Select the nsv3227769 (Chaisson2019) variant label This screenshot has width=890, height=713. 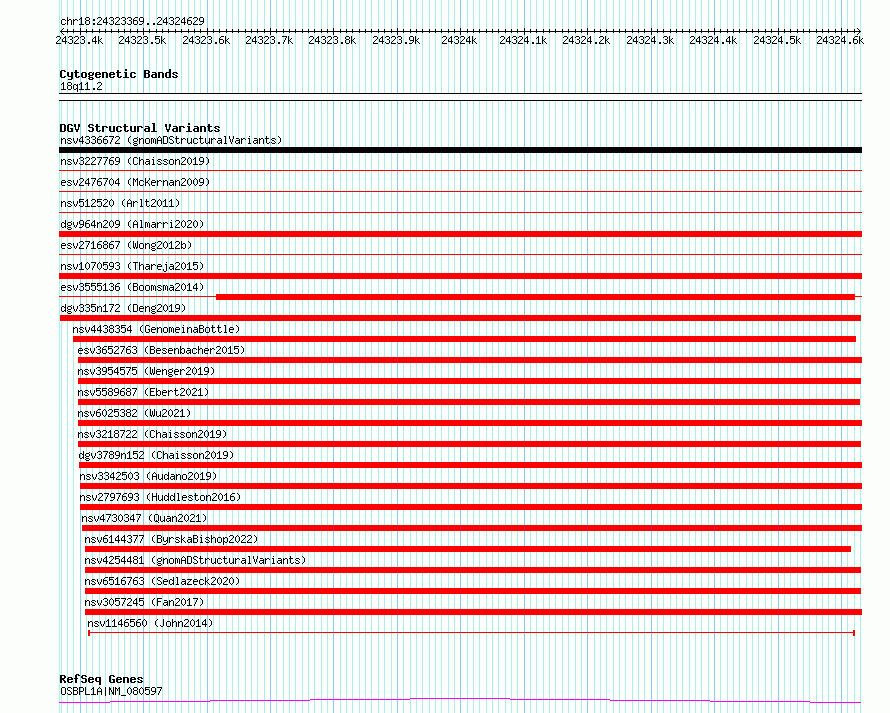pos(135,161)
